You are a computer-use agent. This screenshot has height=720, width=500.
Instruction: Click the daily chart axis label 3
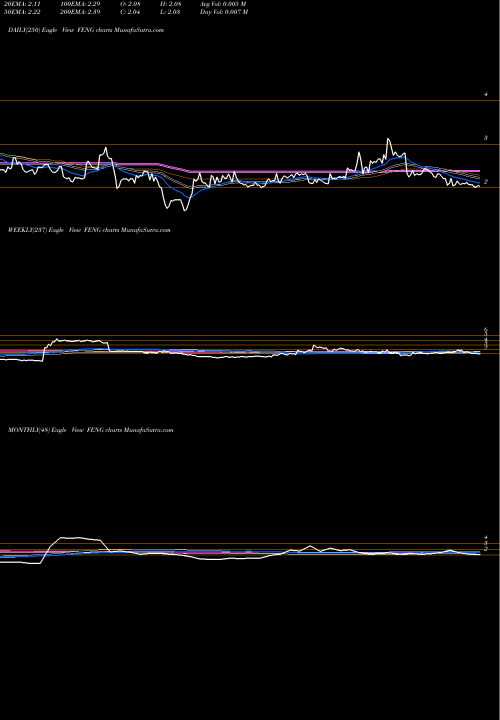486,138
